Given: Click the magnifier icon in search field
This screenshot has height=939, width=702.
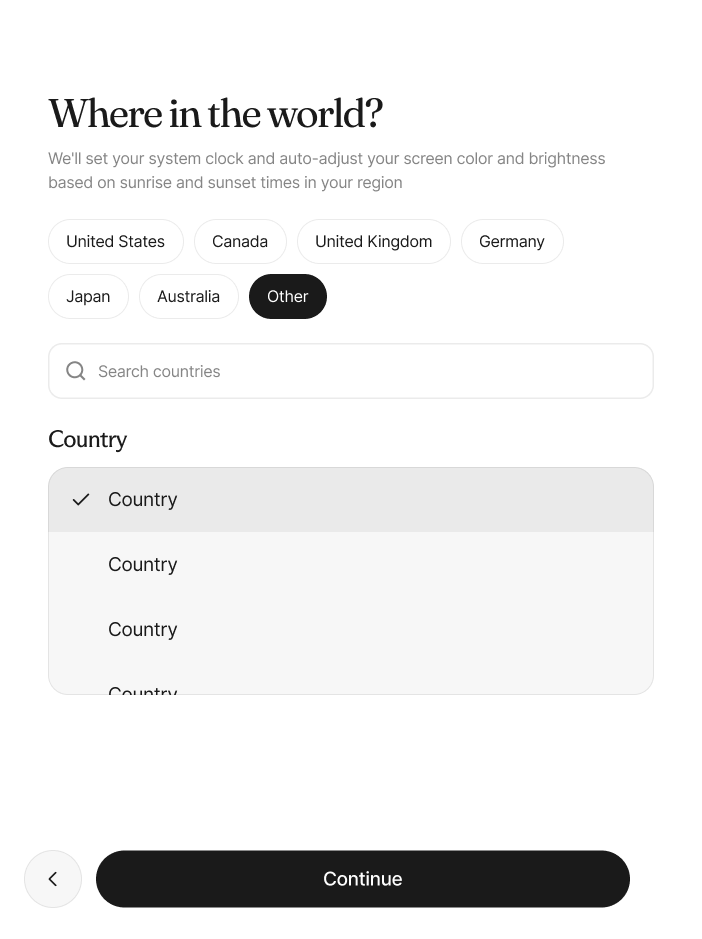Looking at the screenshot, I should 75,371.
